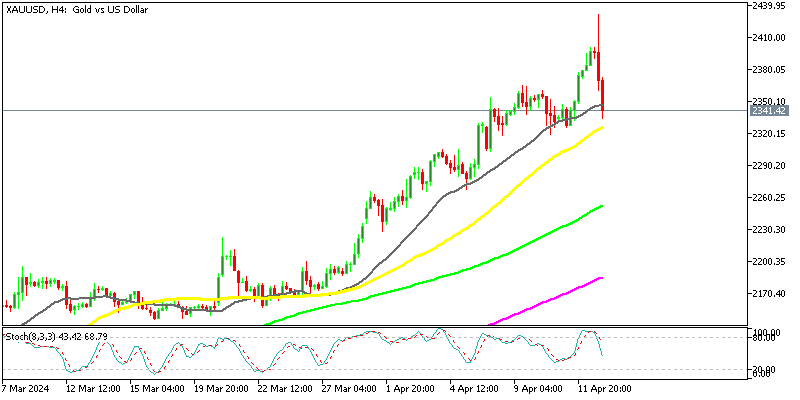This screenshot has height=400, width=800.
Task: Click the 20.00 level on the stochastic scale
Action: (x=765, y=367)
